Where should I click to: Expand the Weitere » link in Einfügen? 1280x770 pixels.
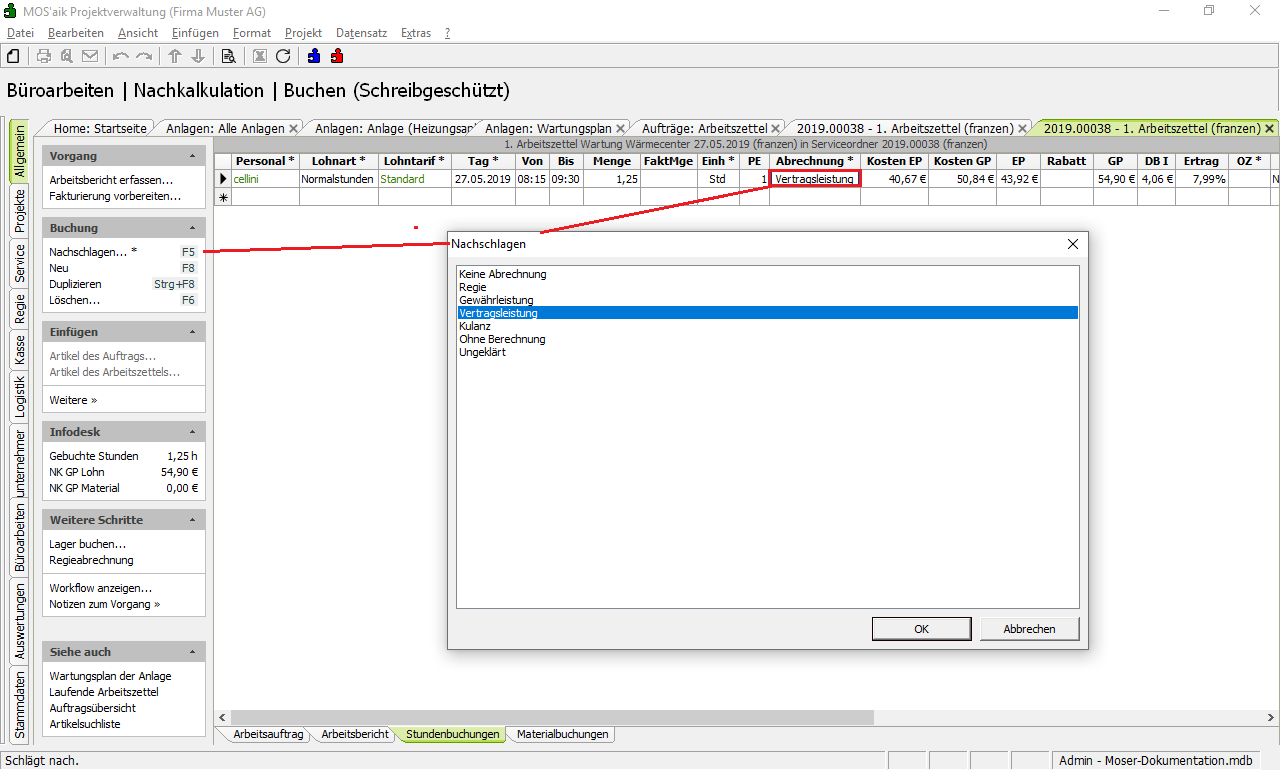coord(73,400)
